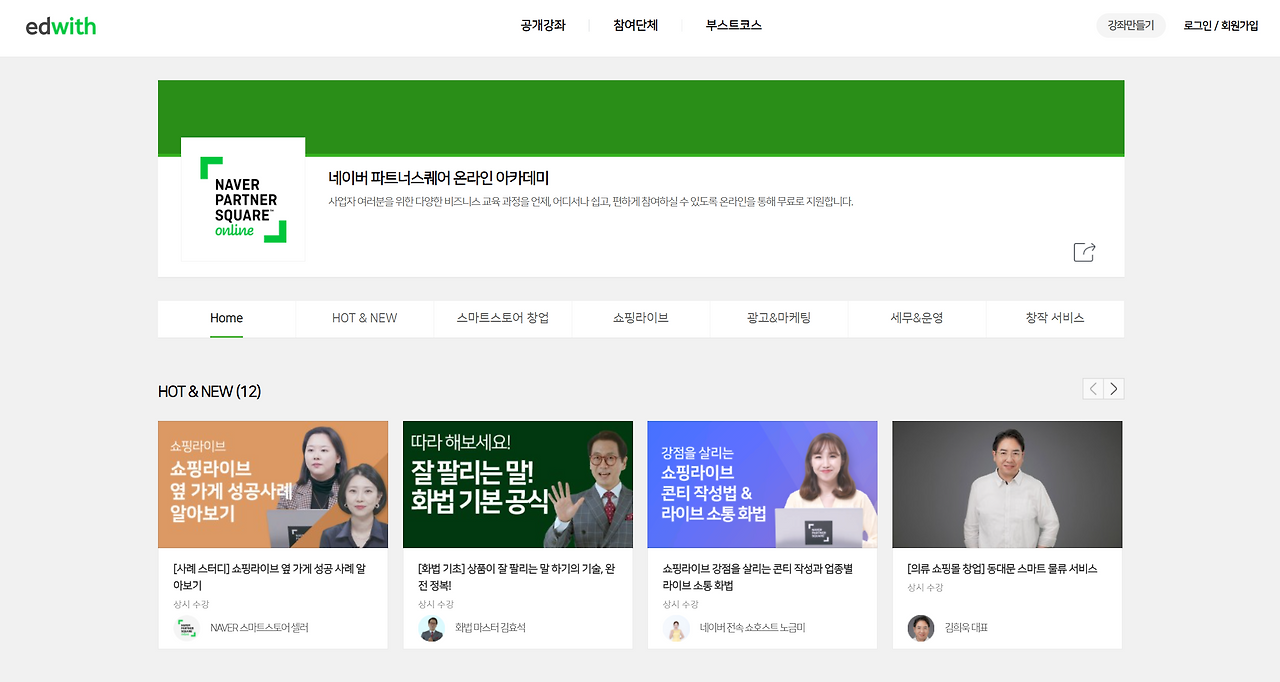The image size is (1280, 682).
Task: Click 김희옥 대표's profile avatar
Action: click(x=921, y=628)
